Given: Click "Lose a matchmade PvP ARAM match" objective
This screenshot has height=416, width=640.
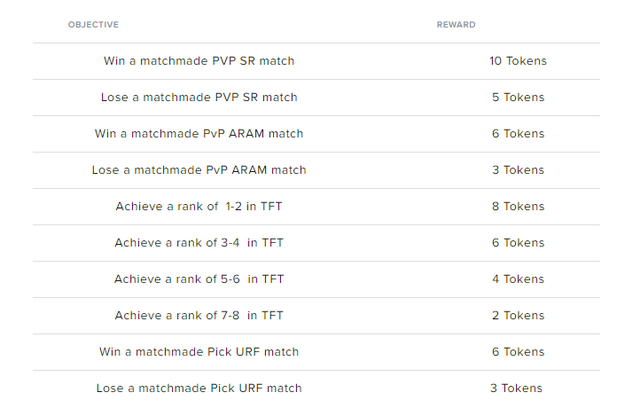Looking at the screenshot, I should point(199,170).
